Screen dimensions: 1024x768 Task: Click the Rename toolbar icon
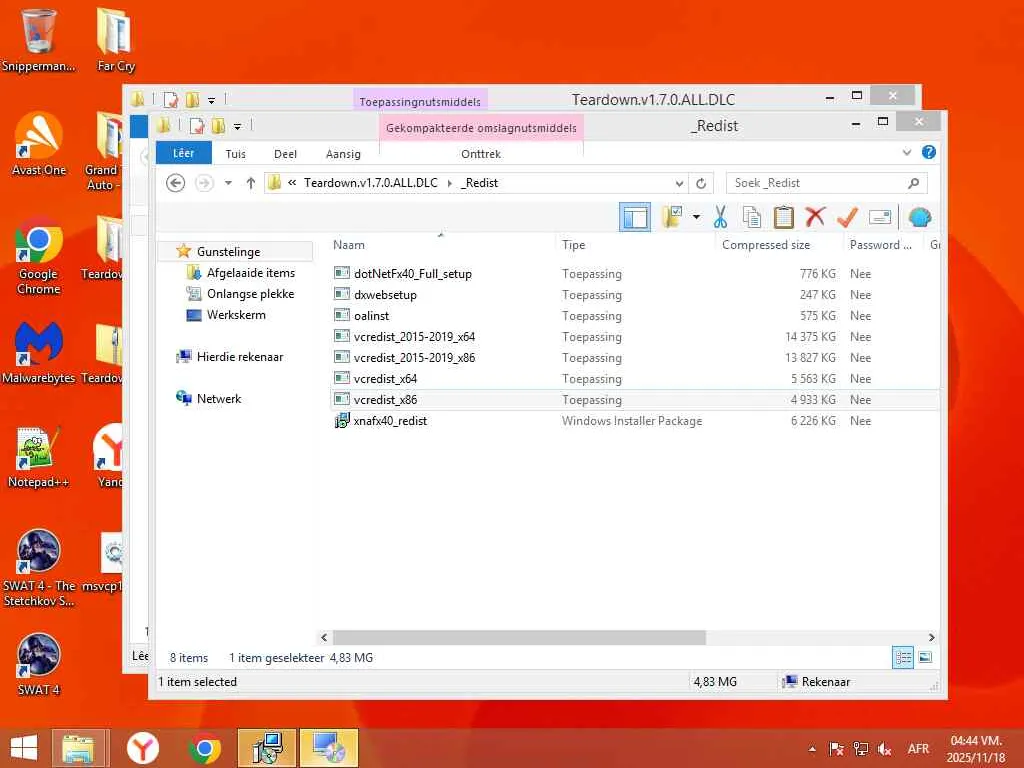tap(880, 217)
